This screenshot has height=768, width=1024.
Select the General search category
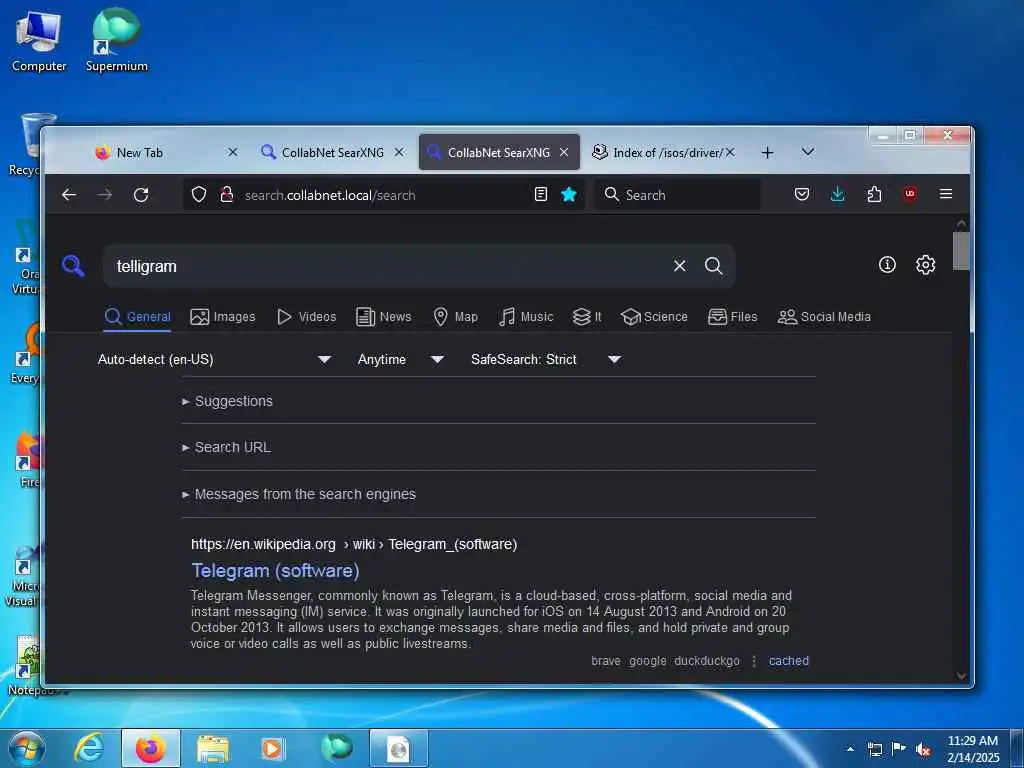click(138, 317)
